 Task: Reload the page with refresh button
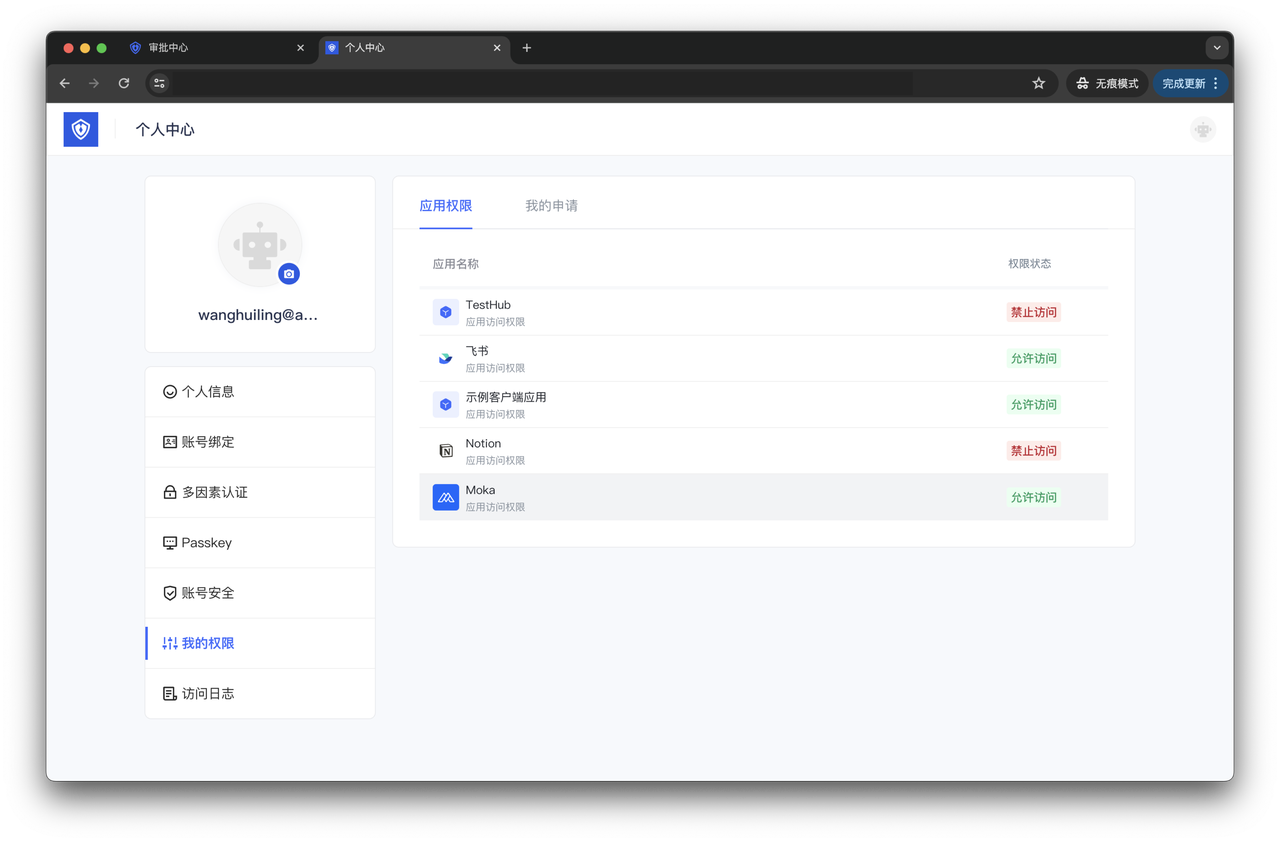pyautogui.click(x=124, y=83)
